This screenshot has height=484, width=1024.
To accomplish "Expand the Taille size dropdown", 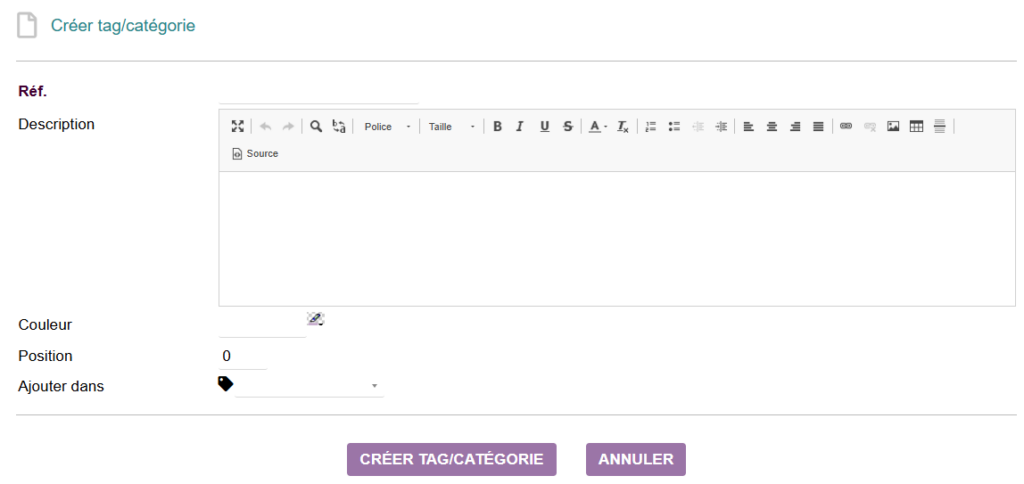I will (451, 127).
